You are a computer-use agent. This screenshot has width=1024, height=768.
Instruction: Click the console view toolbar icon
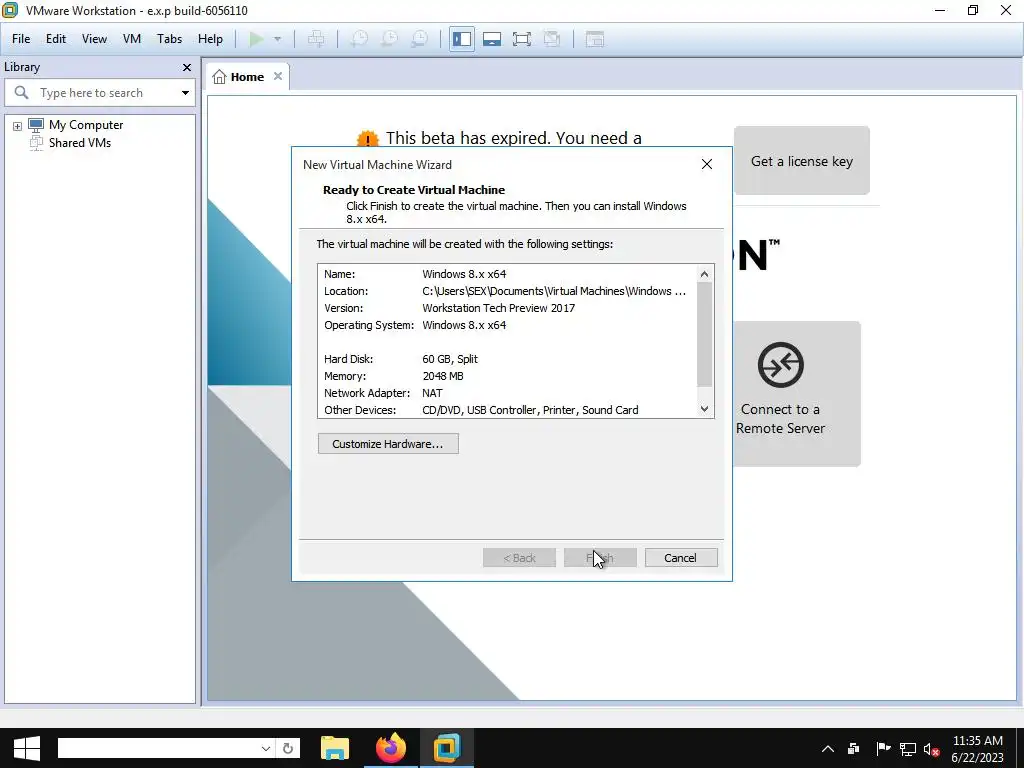[x=594, y=39]
